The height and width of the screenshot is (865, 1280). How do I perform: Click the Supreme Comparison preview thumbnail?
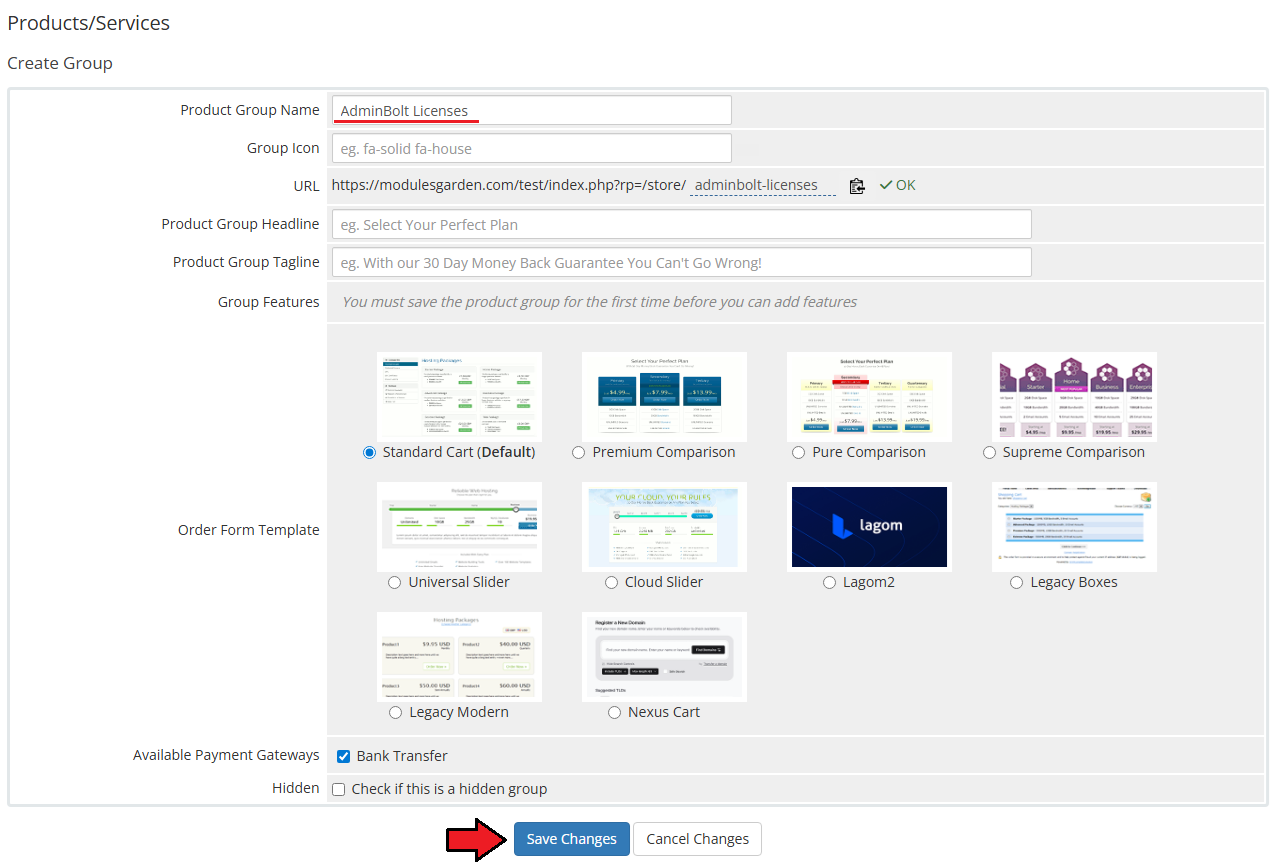tap(1075, 397)
